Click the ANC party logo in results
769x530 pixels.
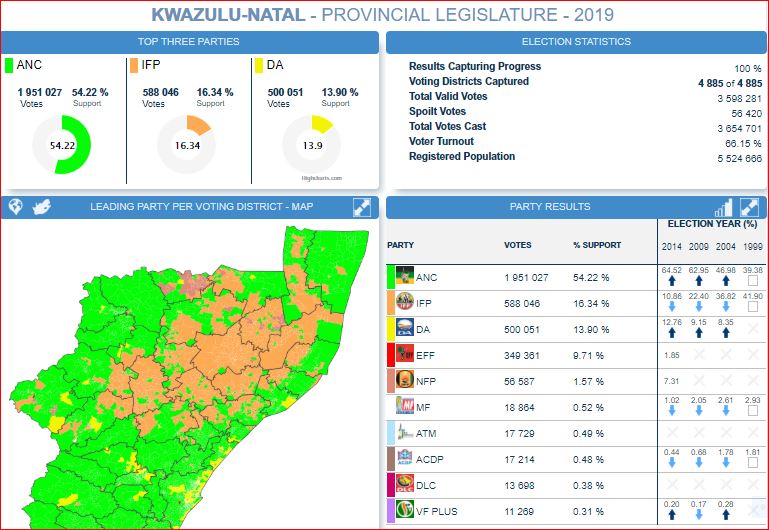tap(406, 277)
